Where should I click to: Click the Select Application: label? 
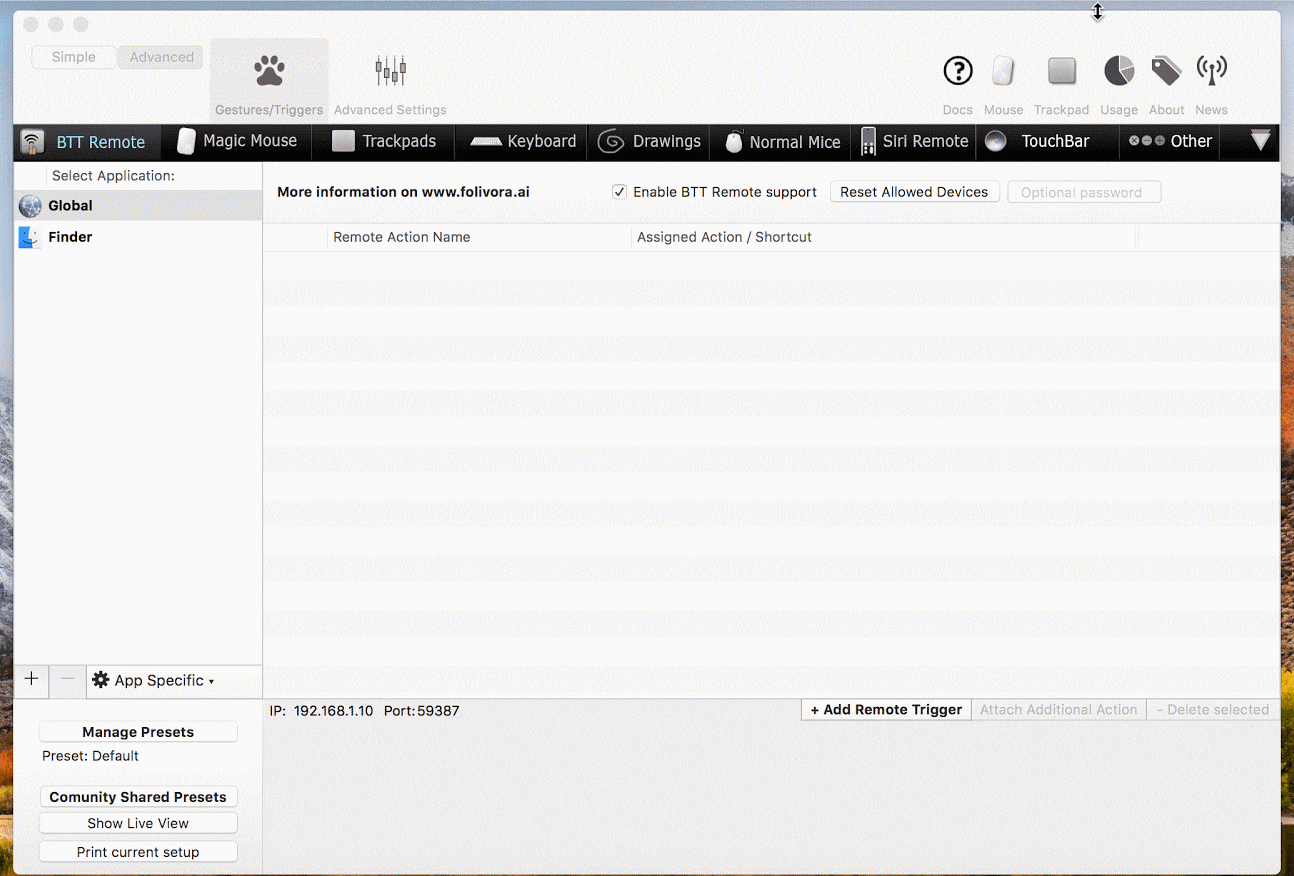click(113, 176)
